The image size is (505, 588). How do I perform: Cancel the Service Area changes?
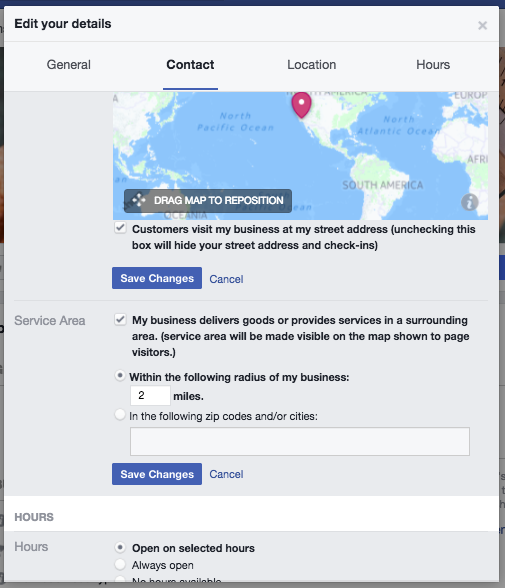point(226,474)
